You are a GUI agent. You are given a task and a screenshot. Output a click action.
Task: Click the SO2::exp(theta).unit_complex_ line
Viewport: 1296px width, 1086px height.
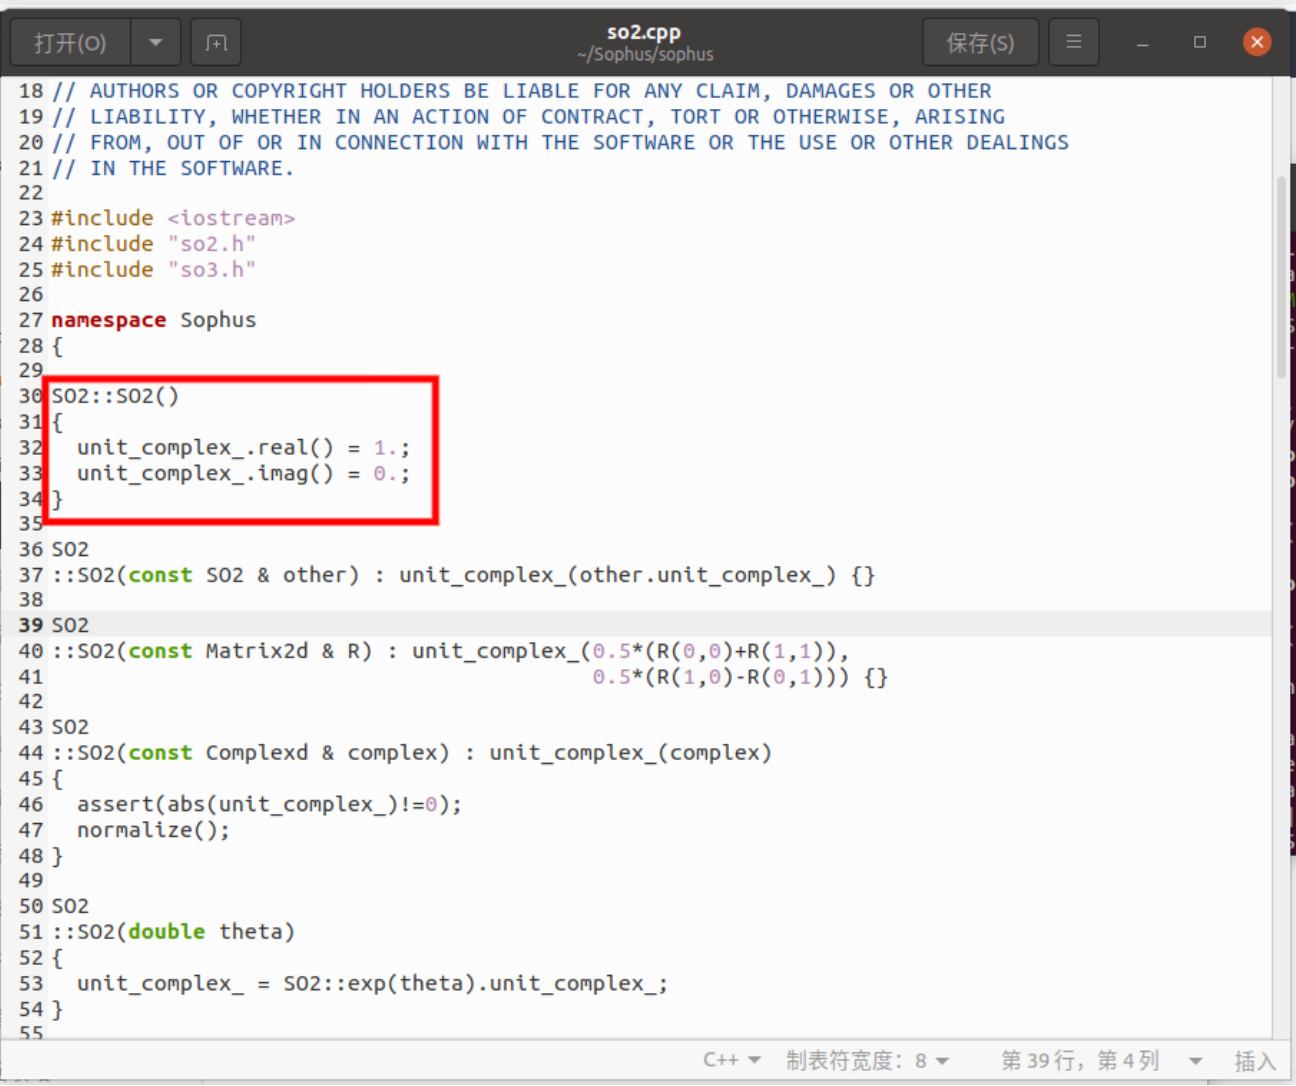pyautogui.click(x=373, y=984)
